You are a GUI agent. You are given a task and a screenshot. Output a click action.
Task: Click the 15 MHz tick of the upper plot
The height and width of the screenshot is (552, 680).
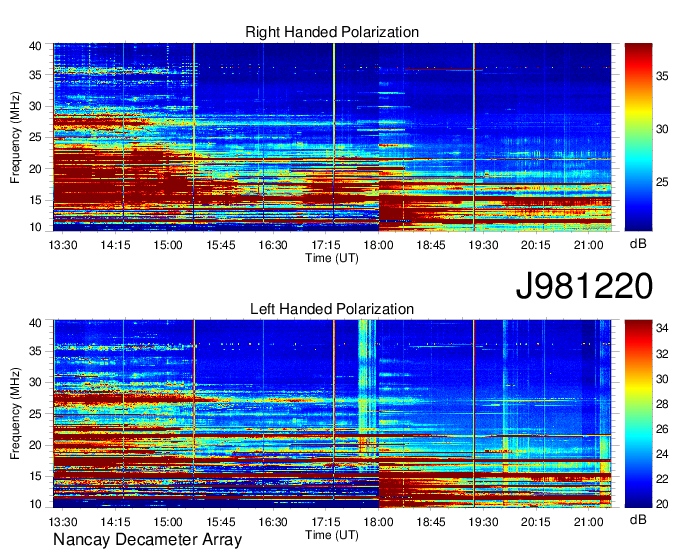coord(36,200)
